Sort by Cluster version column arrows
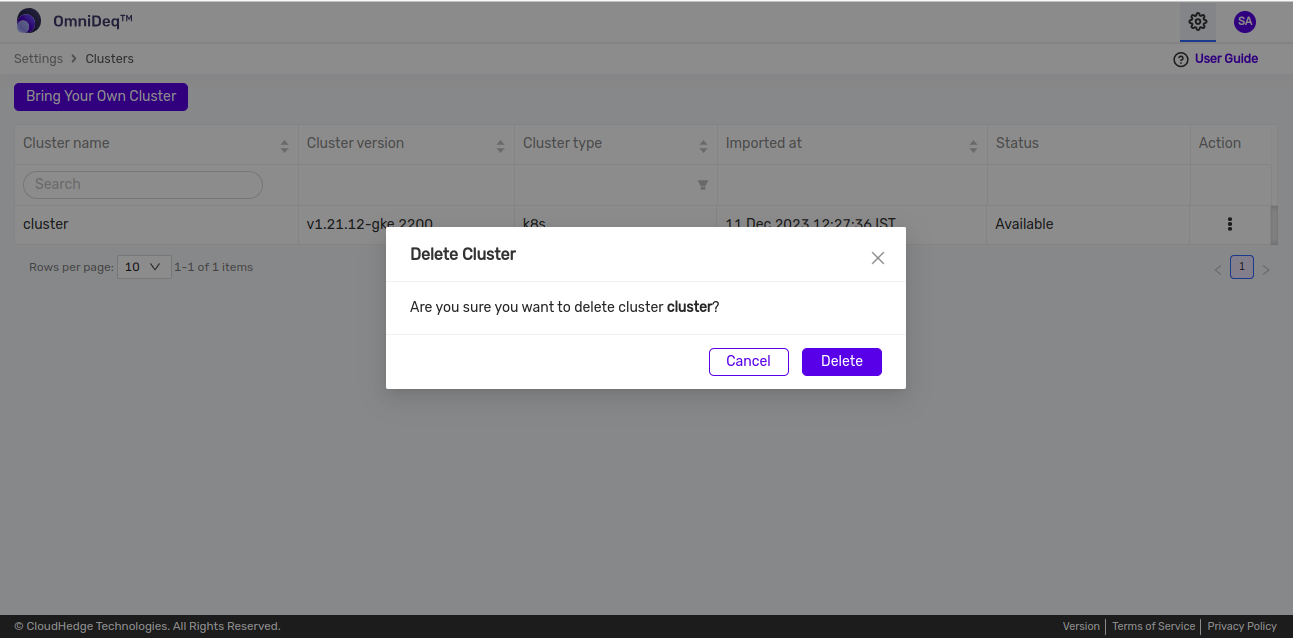This screenshot has height=638, width=1293. point(500,147)
